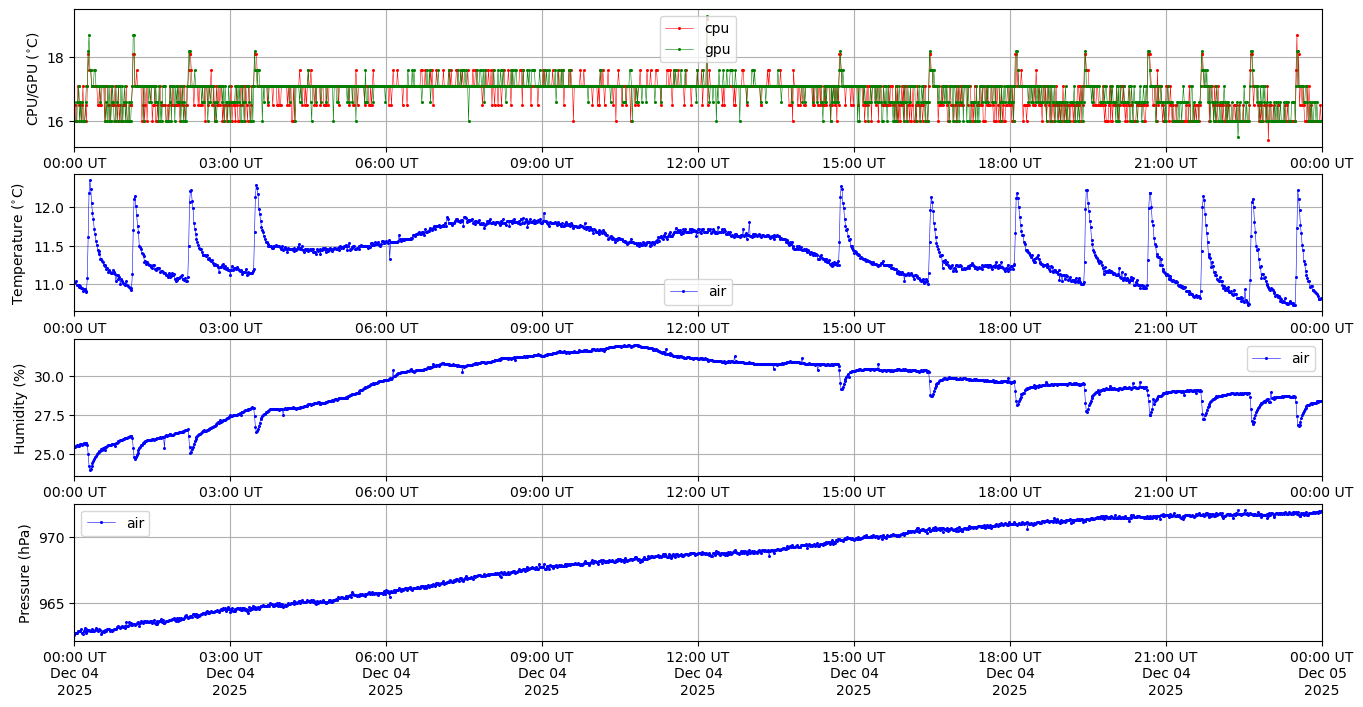Click 06:00 UT label under CPU/GPU plot
The height and width of the screenshot is (707, 1363).
386,163
